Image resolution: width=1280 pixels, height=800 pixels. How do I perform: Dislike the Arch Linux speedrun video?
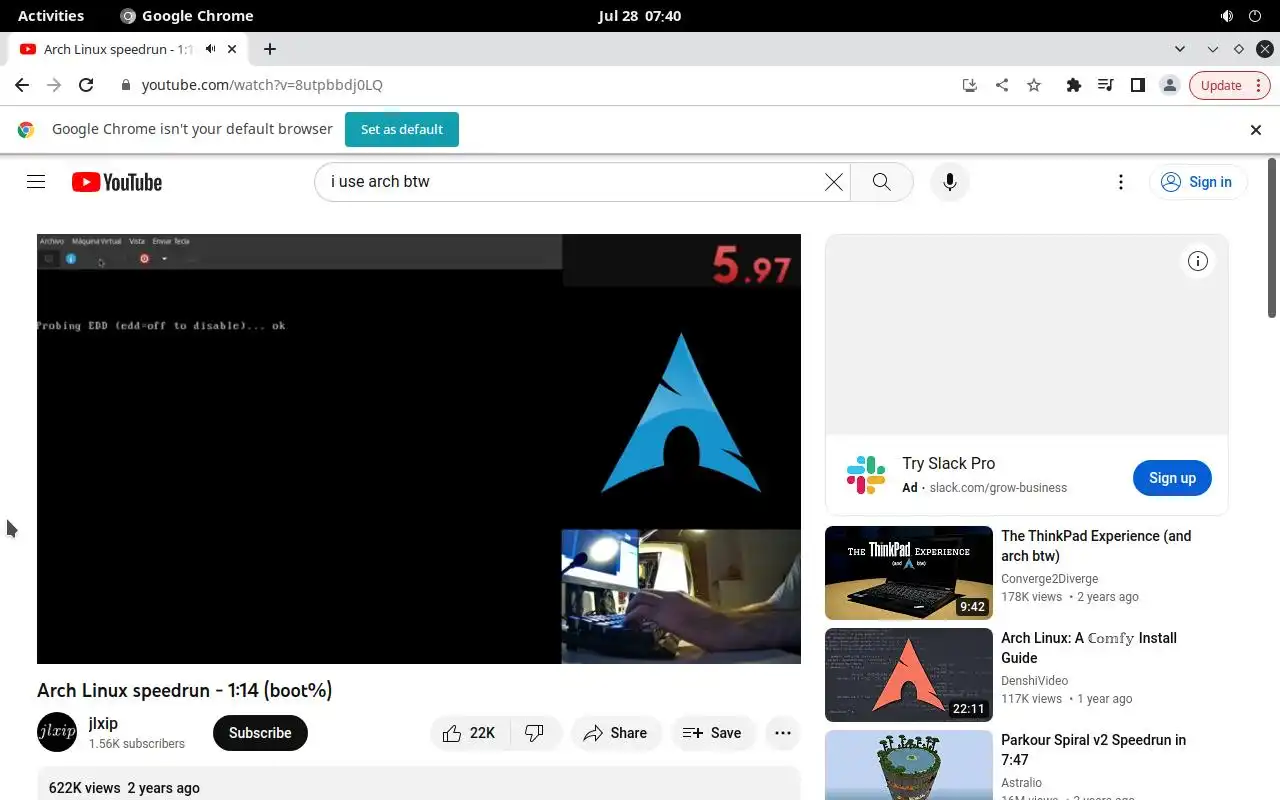(x=535, y=733)
